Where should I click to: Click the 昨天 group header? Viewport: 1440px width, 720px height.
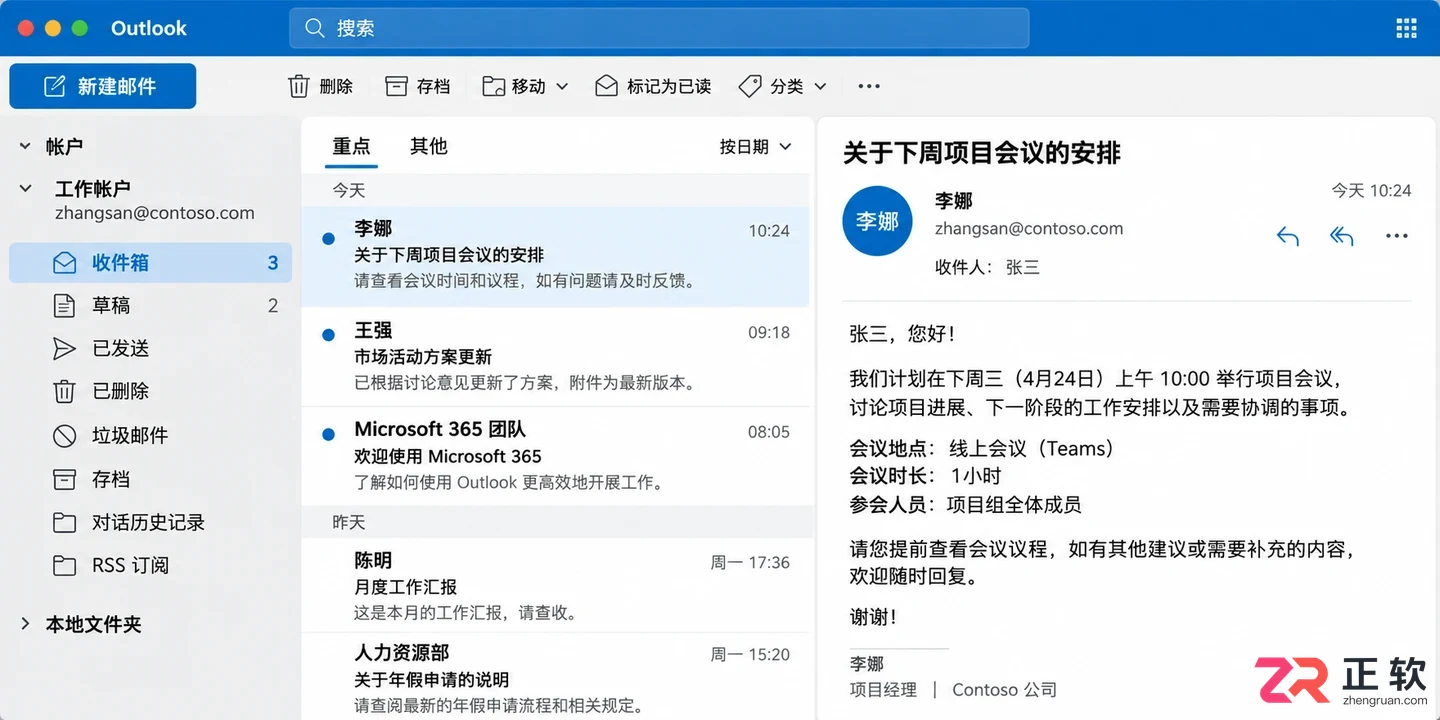555,522
